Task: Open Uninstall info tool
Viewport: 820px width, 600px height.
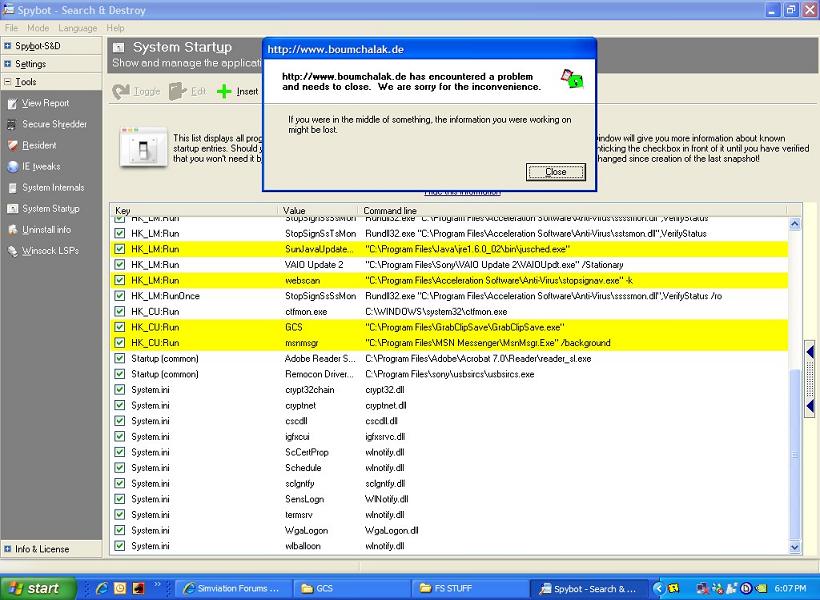Action: pos(46,230)
